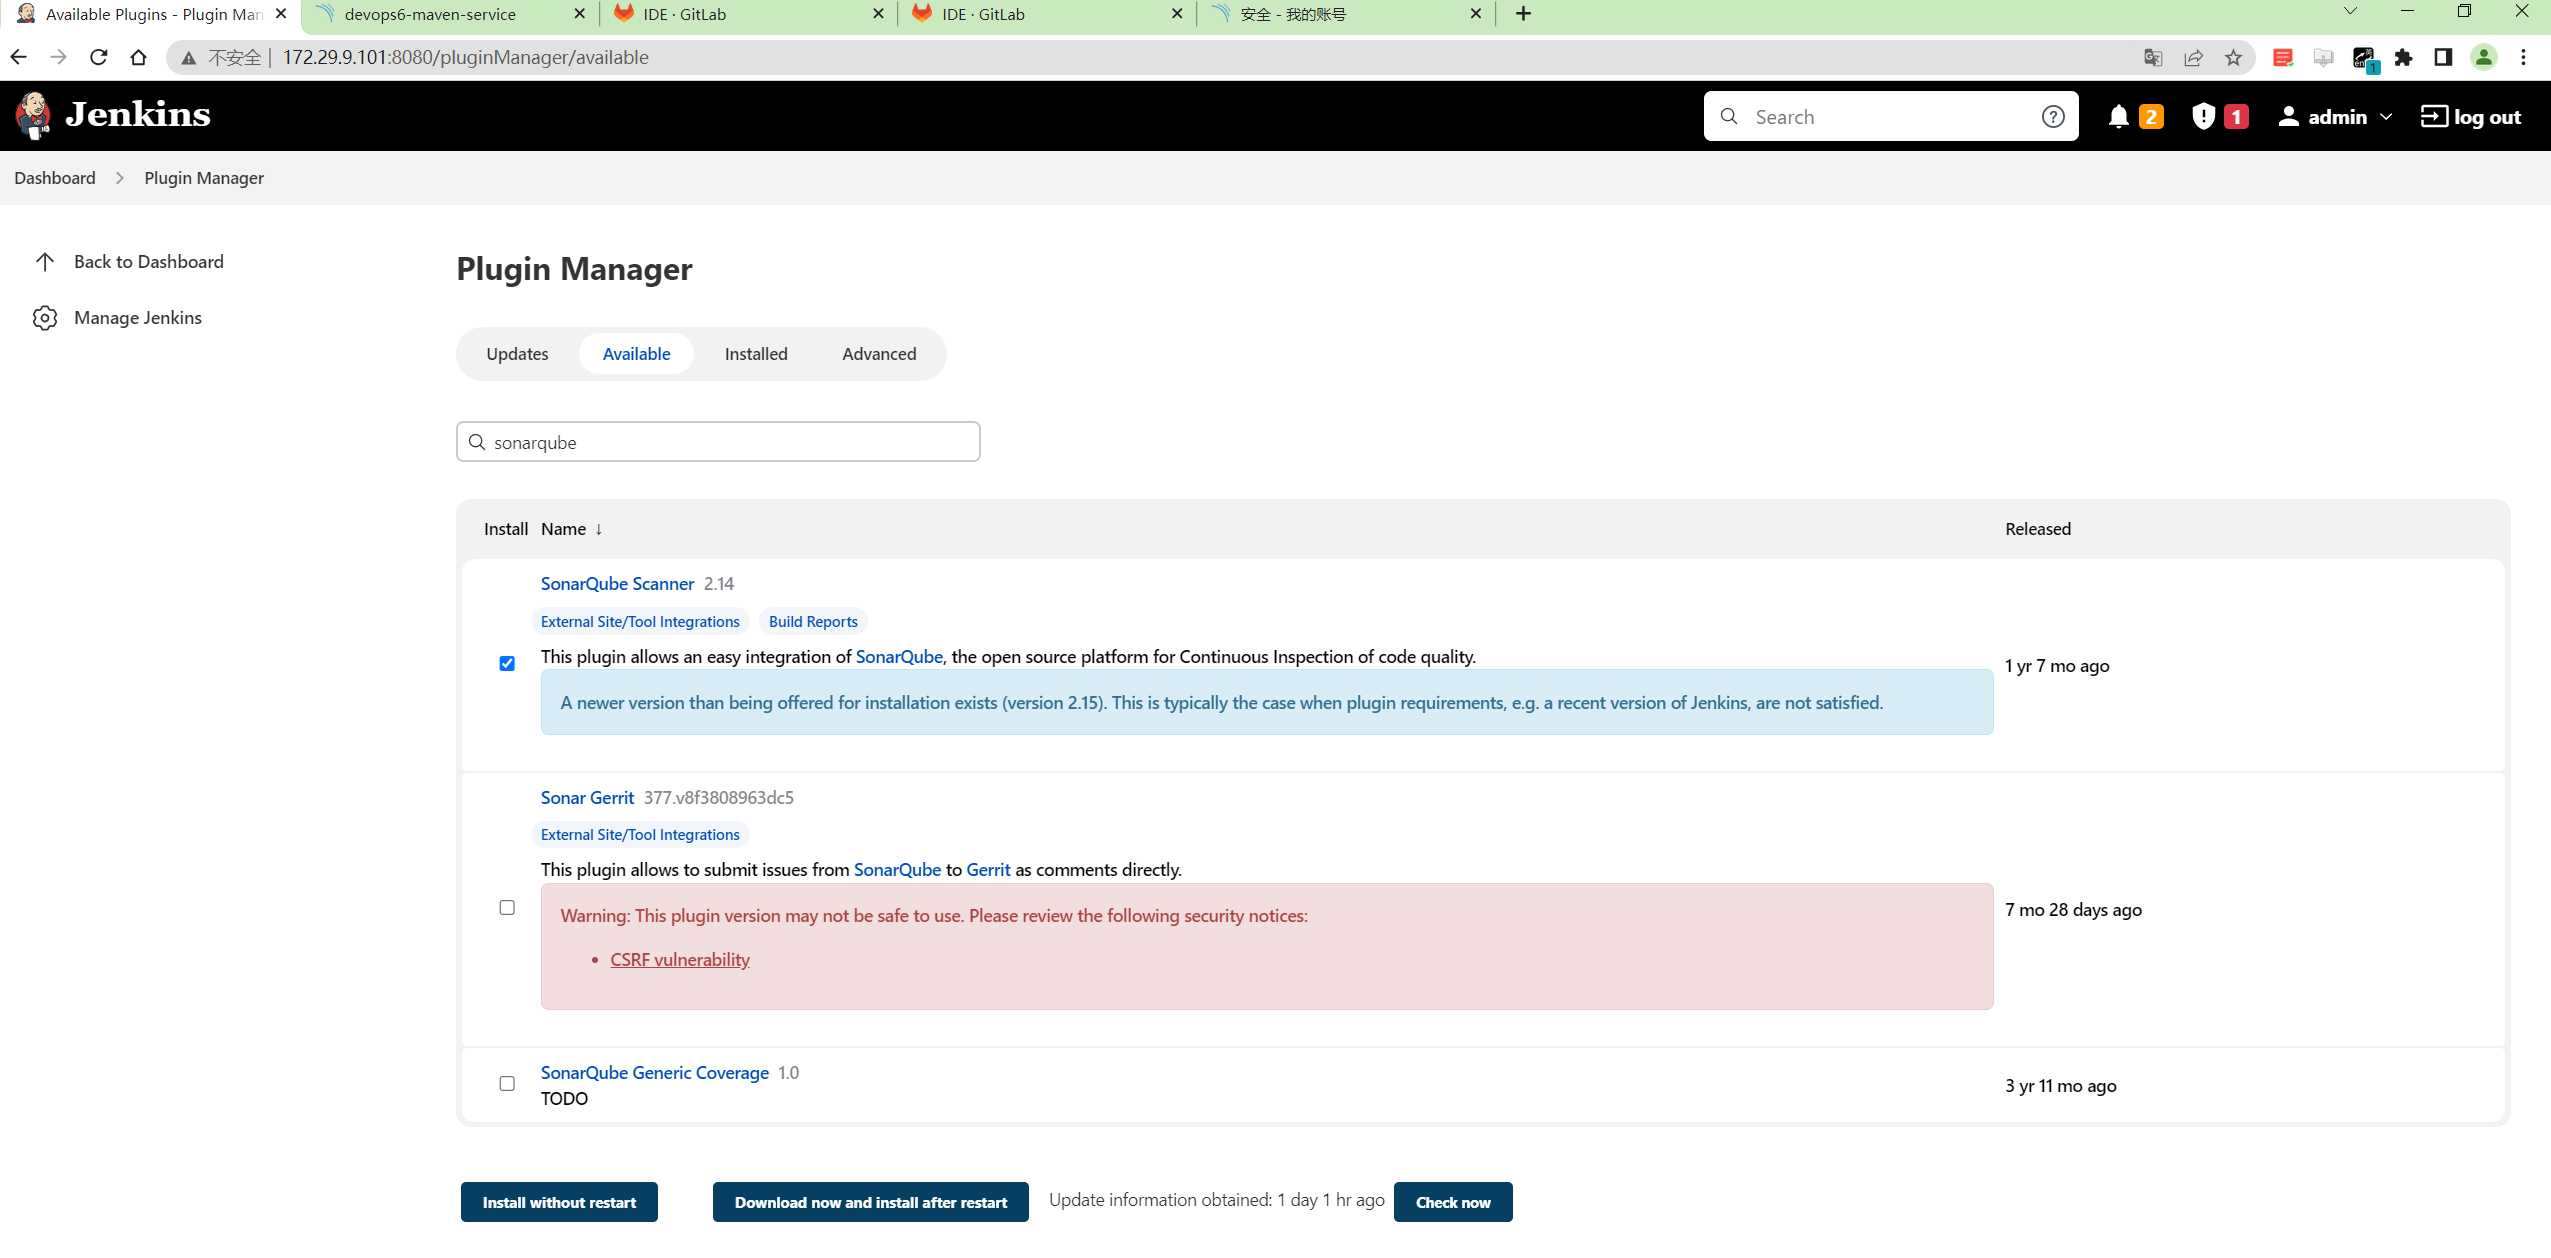The height and width of the screenshot is (1258, 2551).
Task: Click the Gerrit link in description
Action: pos(988,870)
